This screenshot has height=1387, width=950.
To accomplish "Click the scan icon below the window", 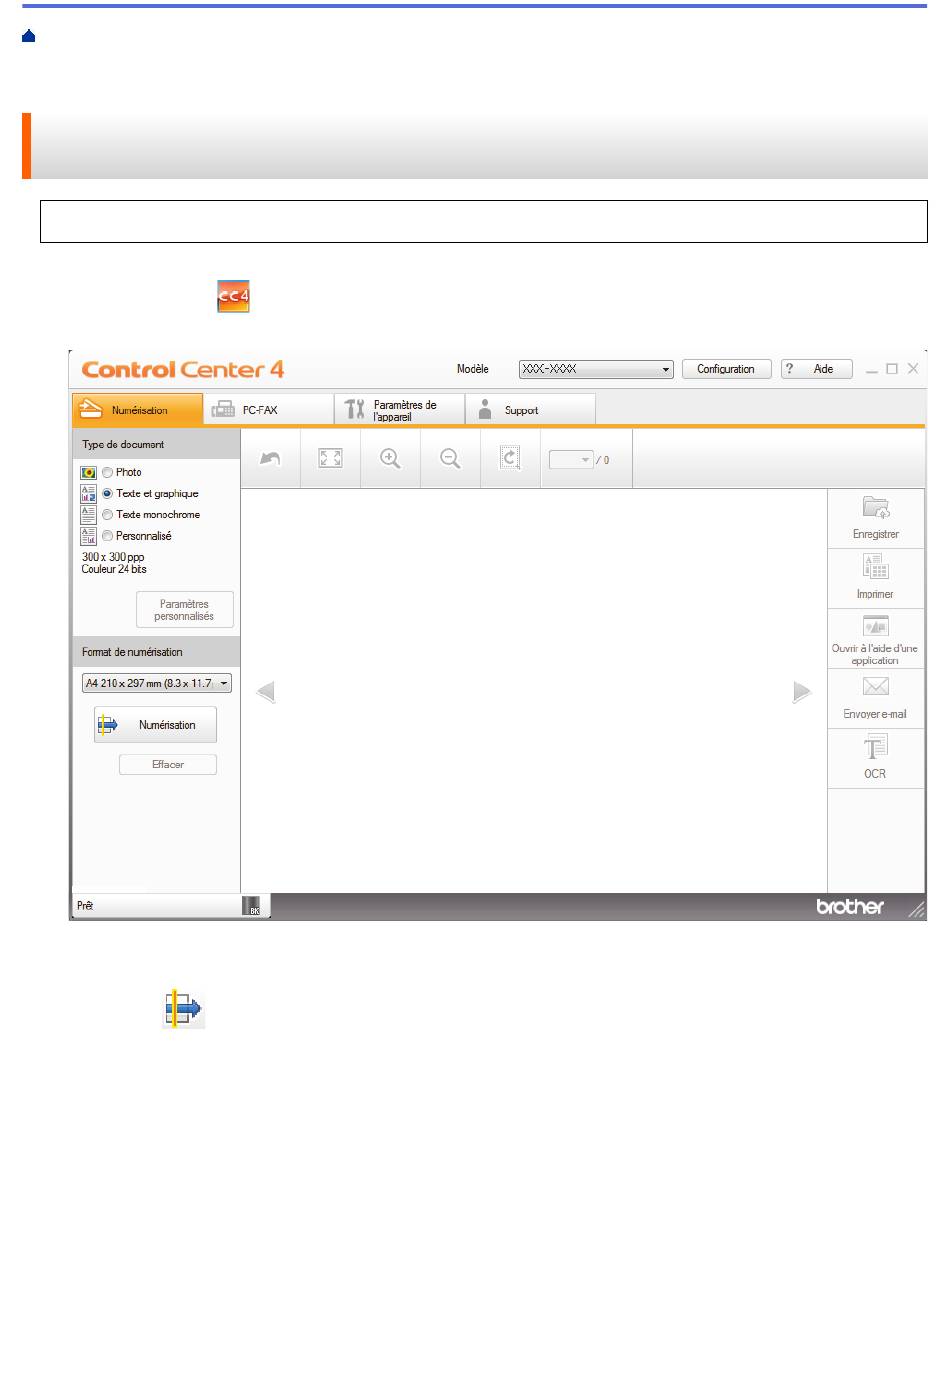I will [184, 1009].
